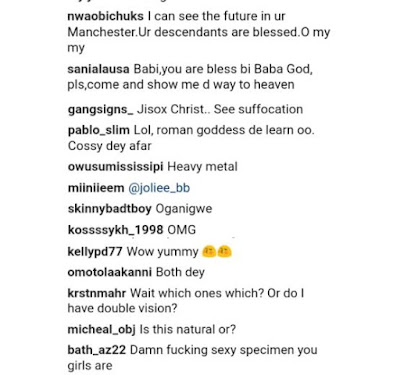
Task: Click the "Oganigwe" comment text
Action: point(184,209)
